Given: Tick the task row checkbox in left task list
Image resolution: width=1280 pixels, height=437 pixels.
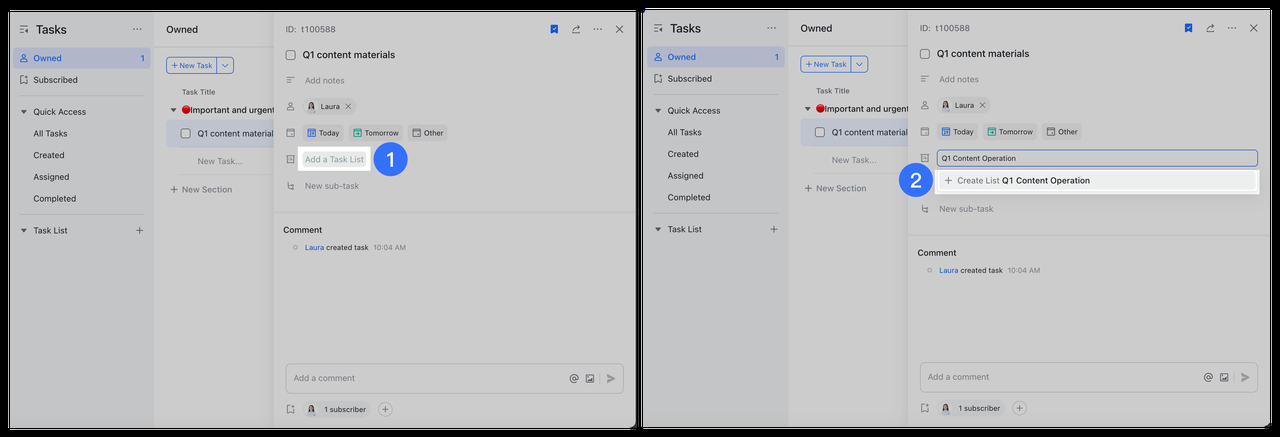Looking at the screenshot, I should tap(185, 133).
